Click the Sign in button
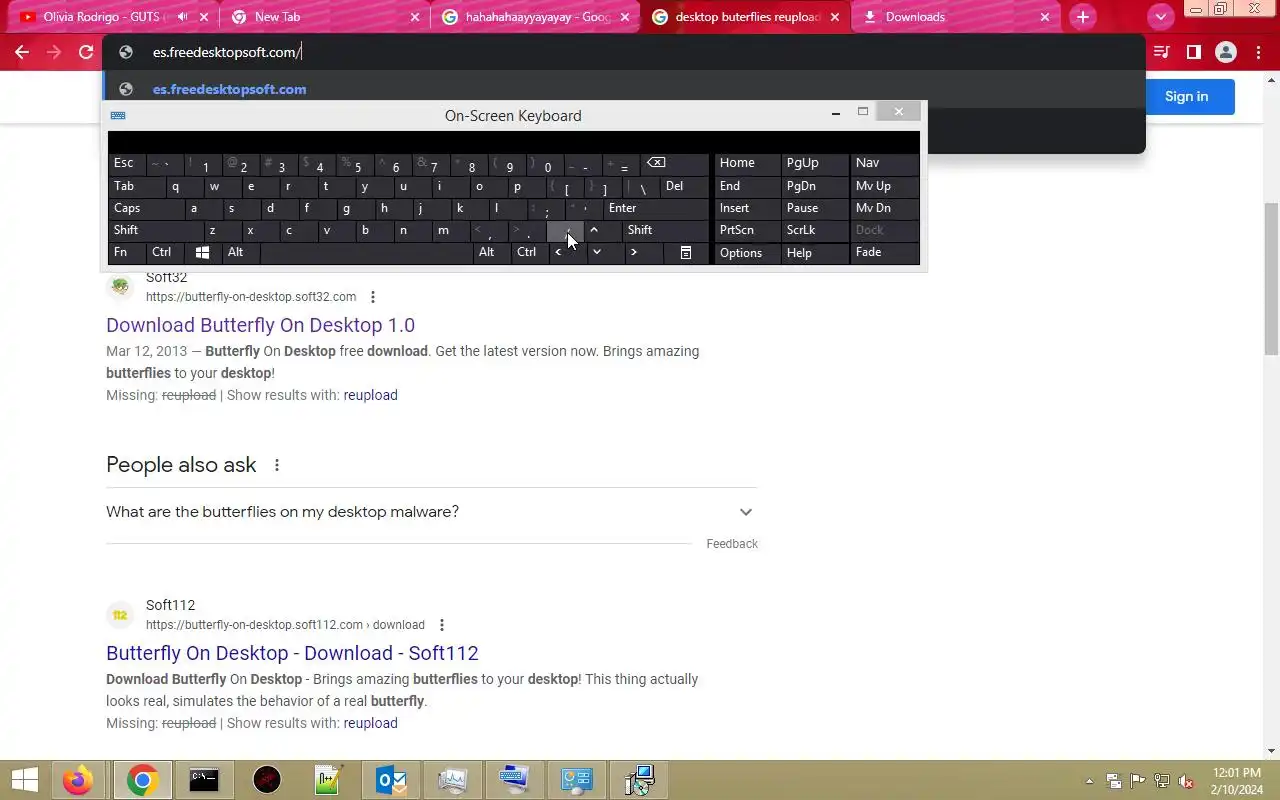Viewport: 1280px width, 800px height. (1186, 96)
